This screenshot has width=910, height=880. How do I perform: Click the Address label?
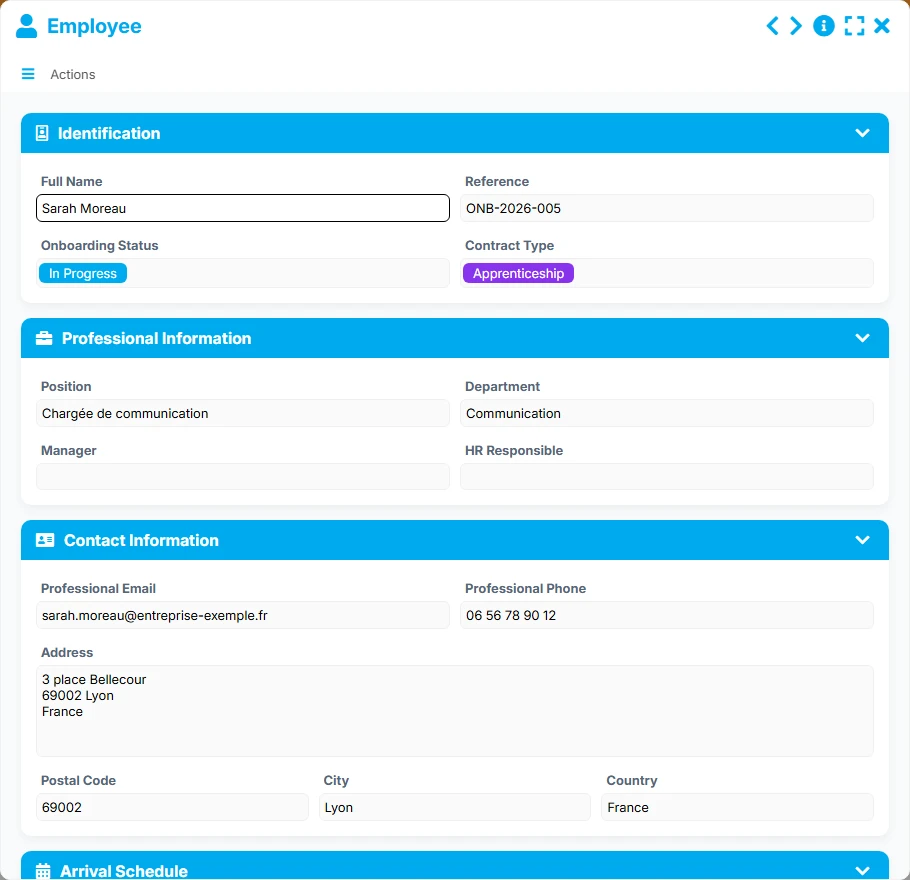pos(67,652)
